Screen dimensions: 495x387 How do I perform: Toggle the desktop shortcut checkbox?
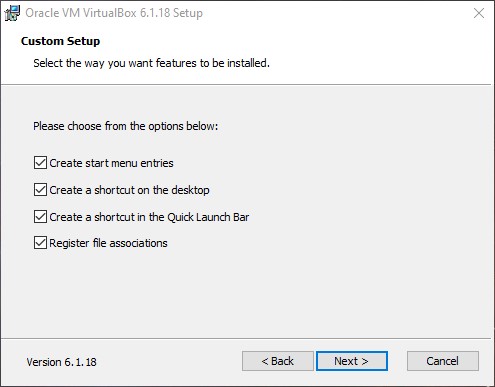click(40, 190)
